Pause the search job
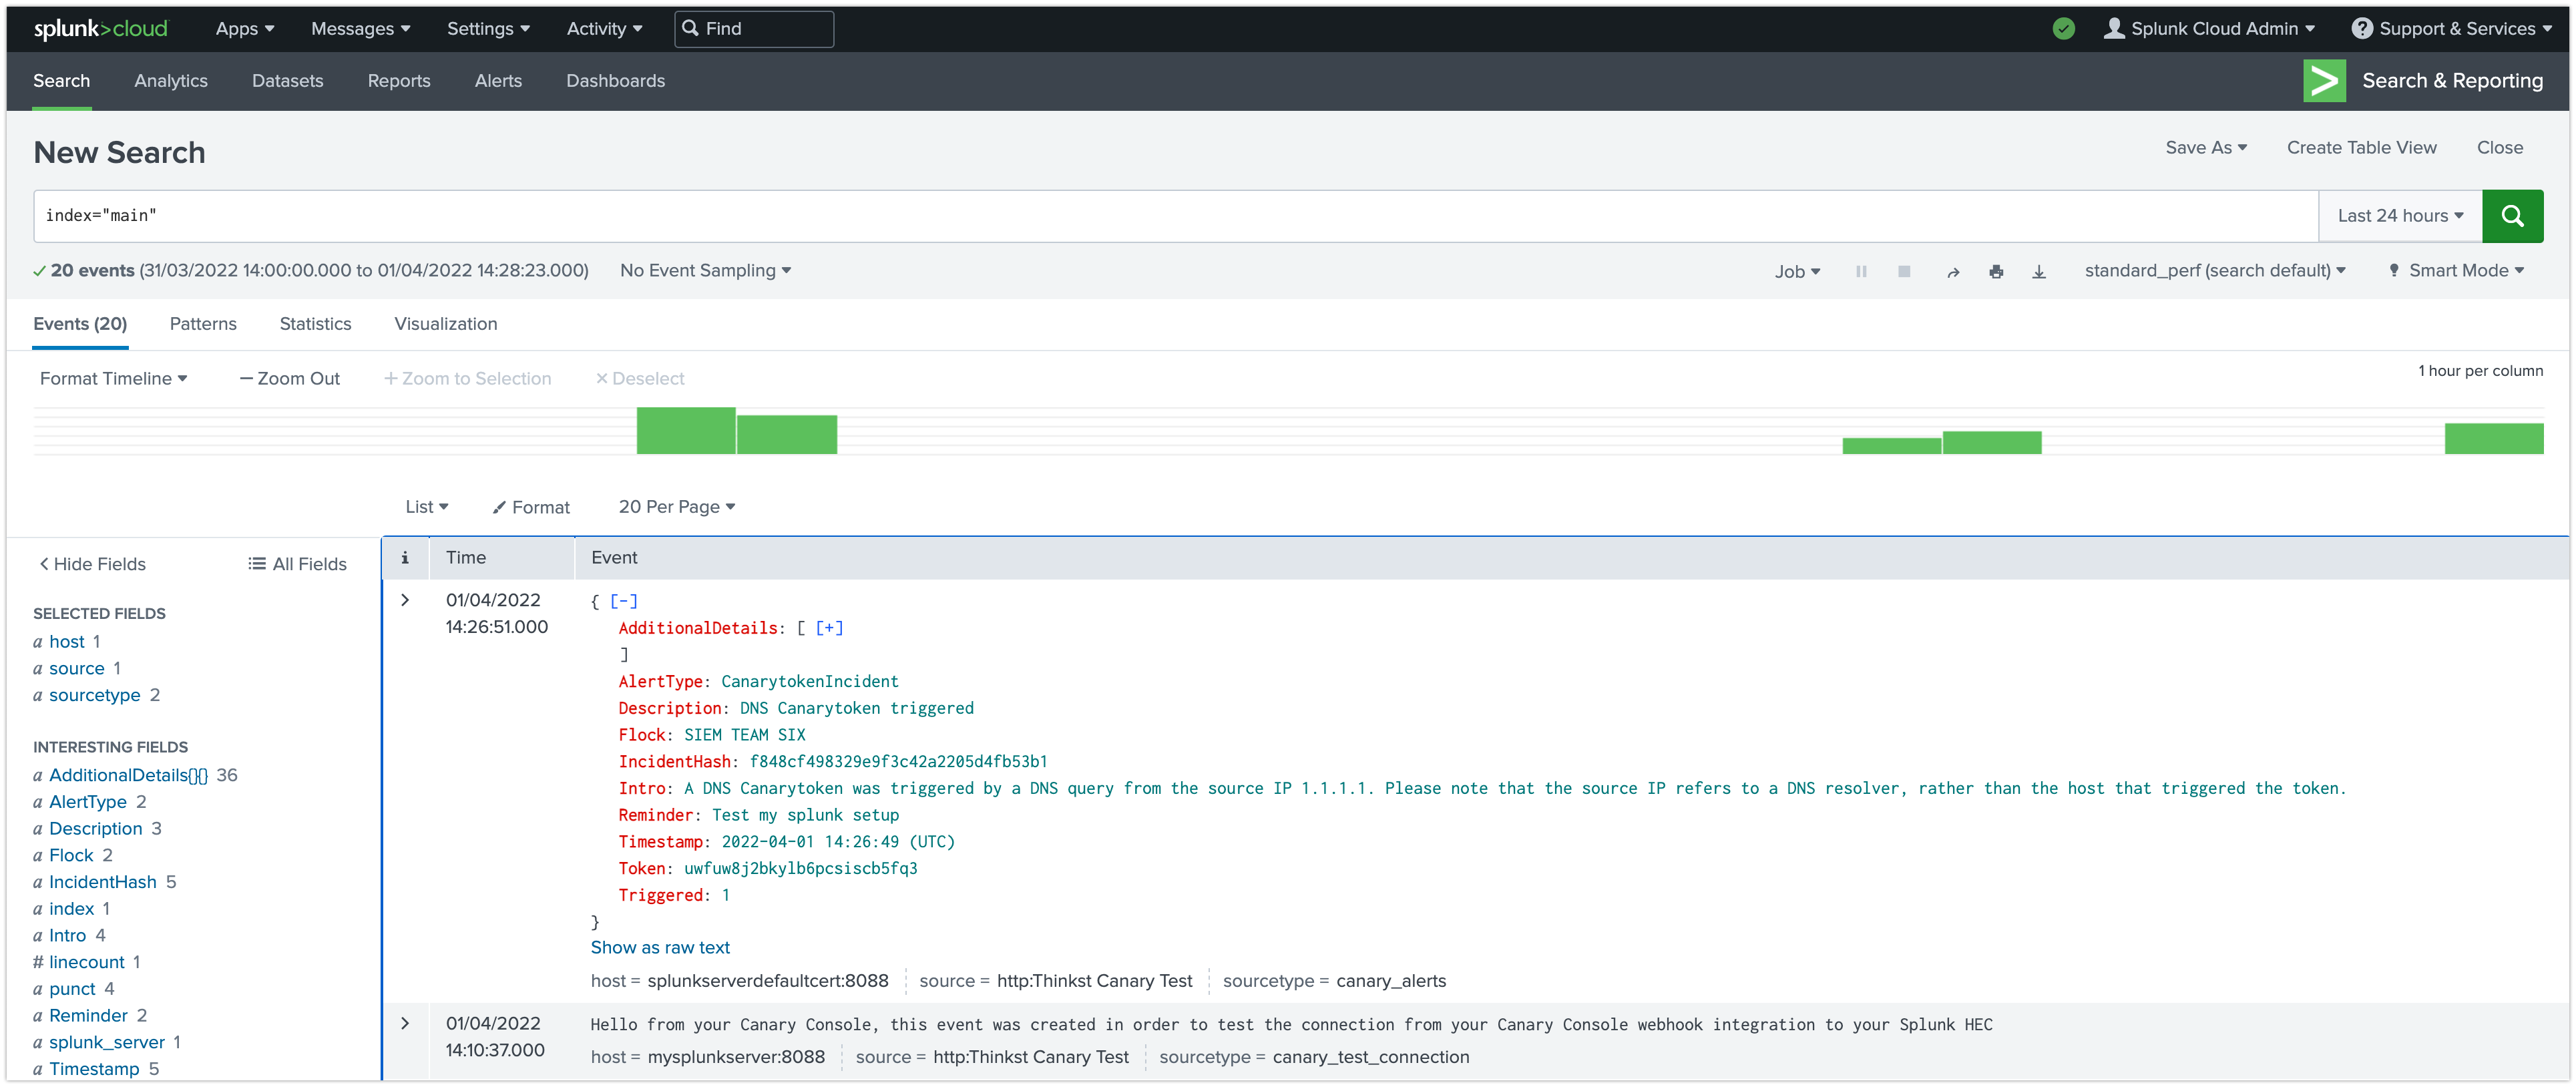Viewport: 2576px width, 1087px height. coord(1861,271)
